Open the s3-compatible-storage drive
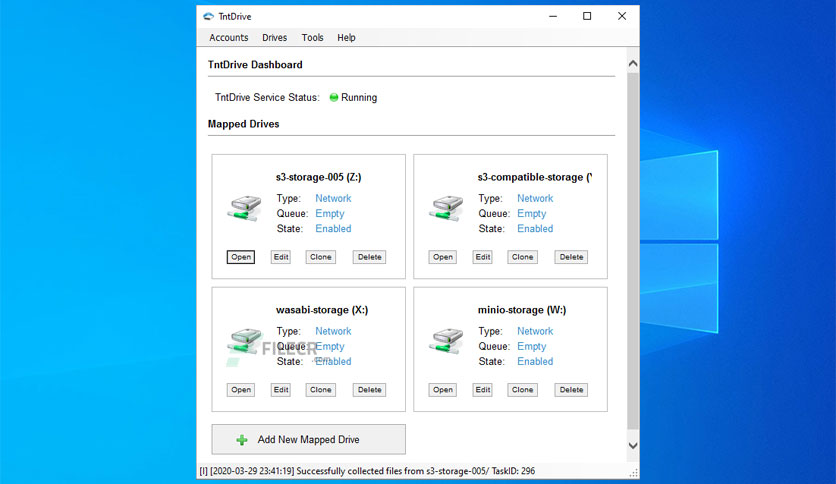Image resolution: width=836 pixels, height=484 pixels. tap(443, 257)
